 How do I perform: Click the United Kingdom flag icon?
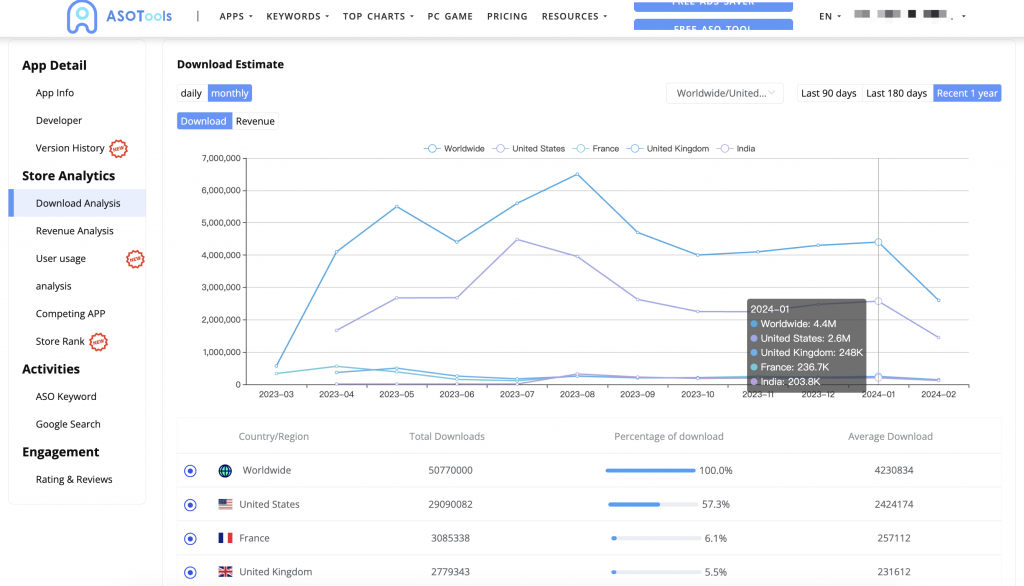point(225,572)
